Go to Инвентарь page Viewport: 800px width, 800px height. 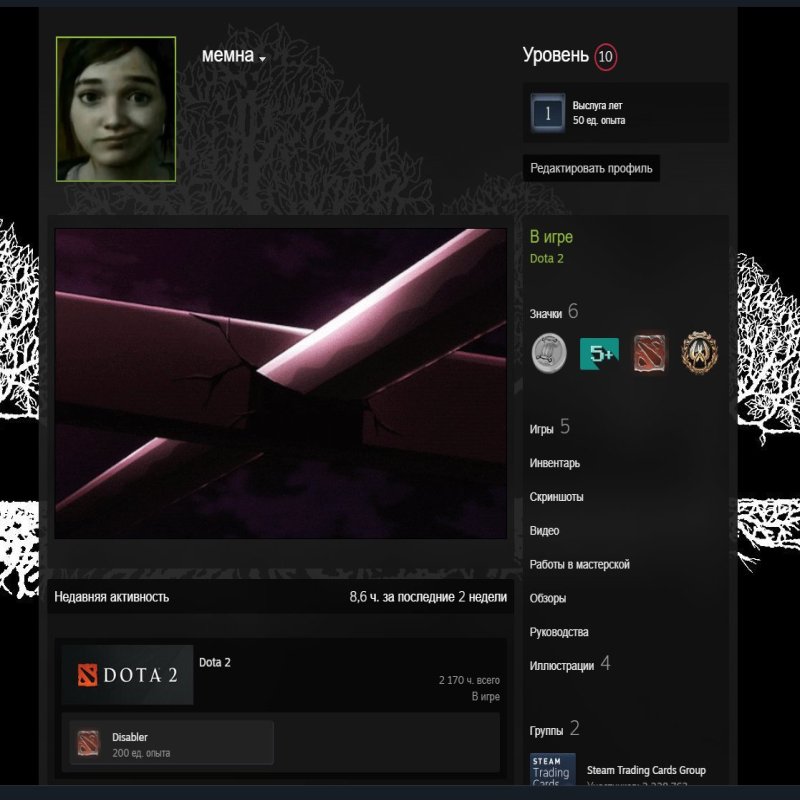point(554,463)
